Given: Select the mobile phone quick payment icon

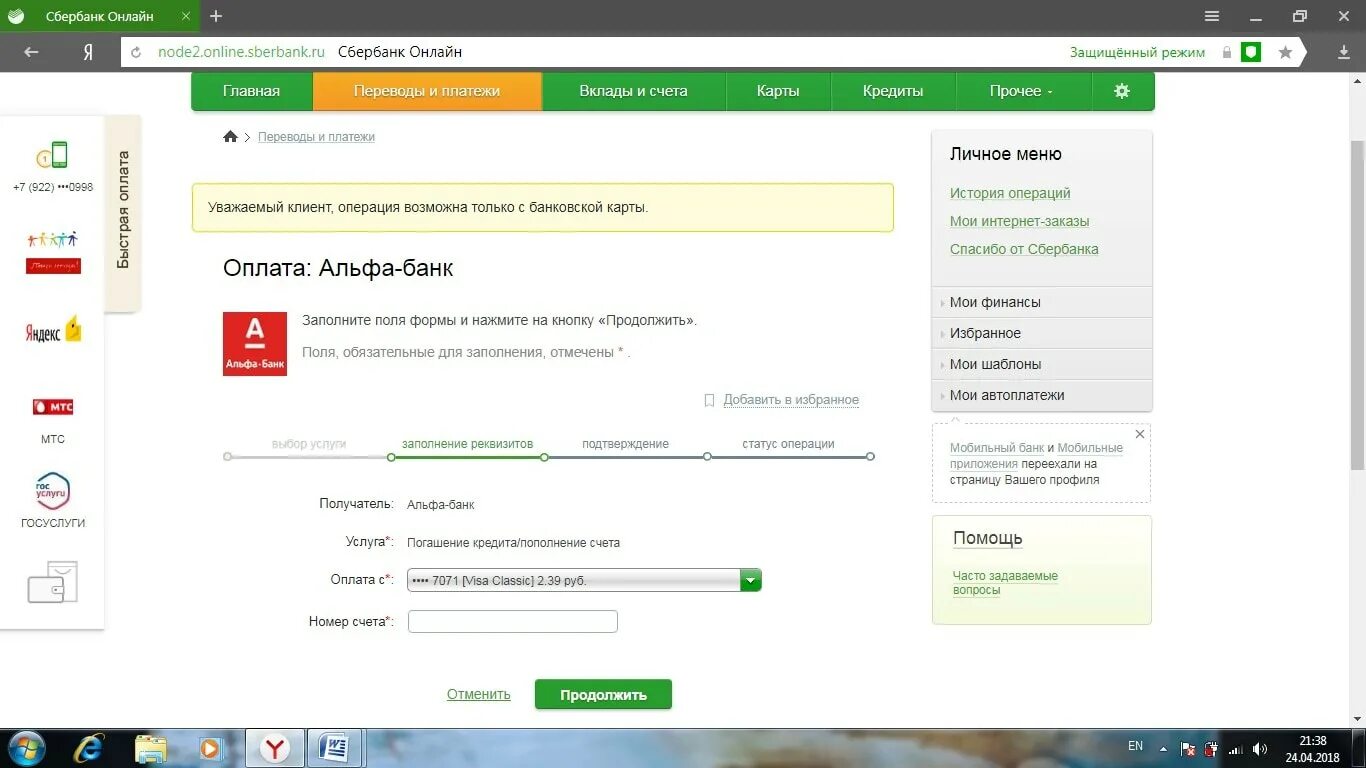Looking at the screenshot, I should 52,155.
